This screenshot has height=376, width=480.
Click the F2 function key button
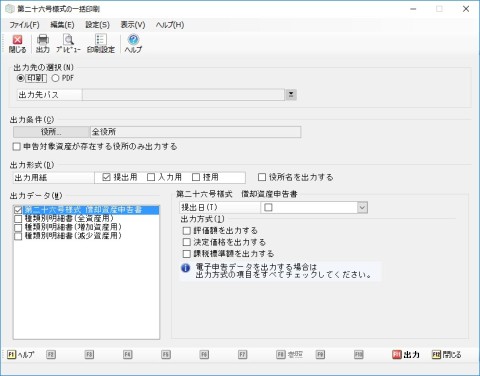[x=51, y=355]
